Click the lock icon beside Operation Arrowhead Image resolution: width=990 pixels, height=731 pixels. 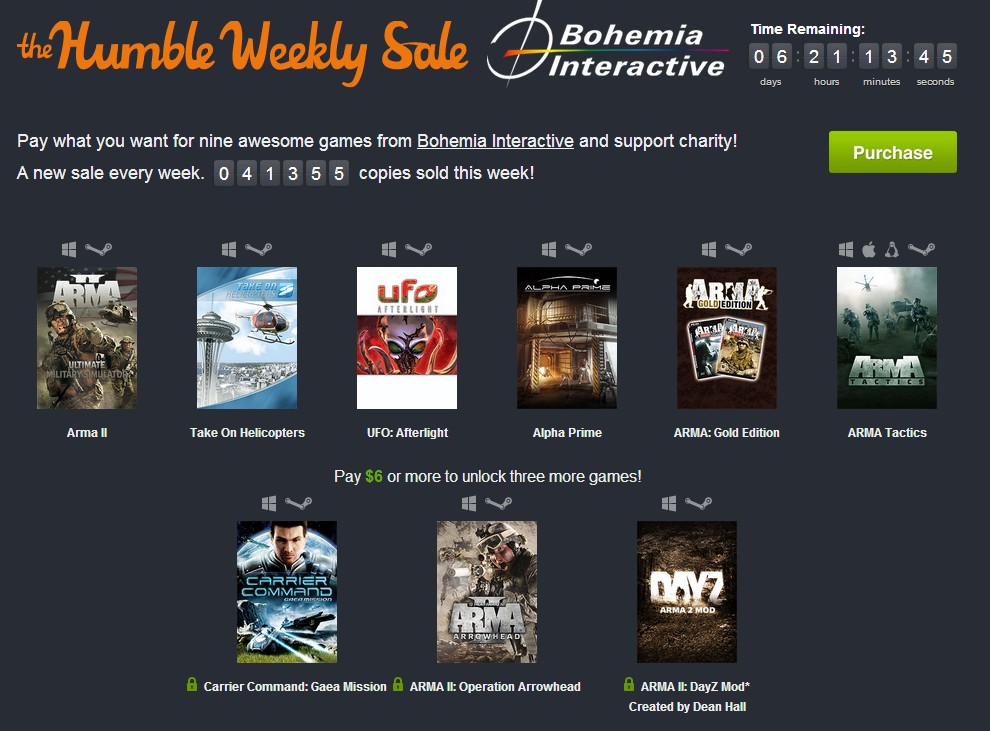tap(398, 684)
